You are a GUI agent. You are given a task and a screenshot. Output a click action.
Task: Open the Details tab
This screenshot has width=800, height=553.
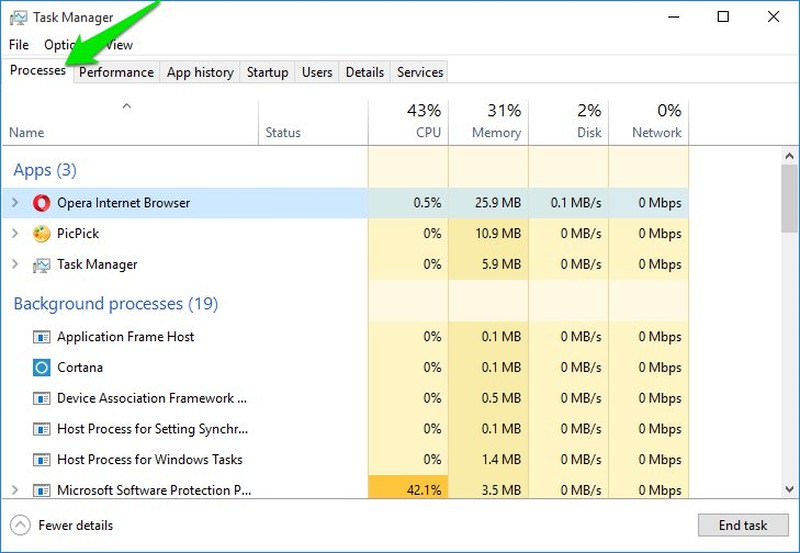365,72
